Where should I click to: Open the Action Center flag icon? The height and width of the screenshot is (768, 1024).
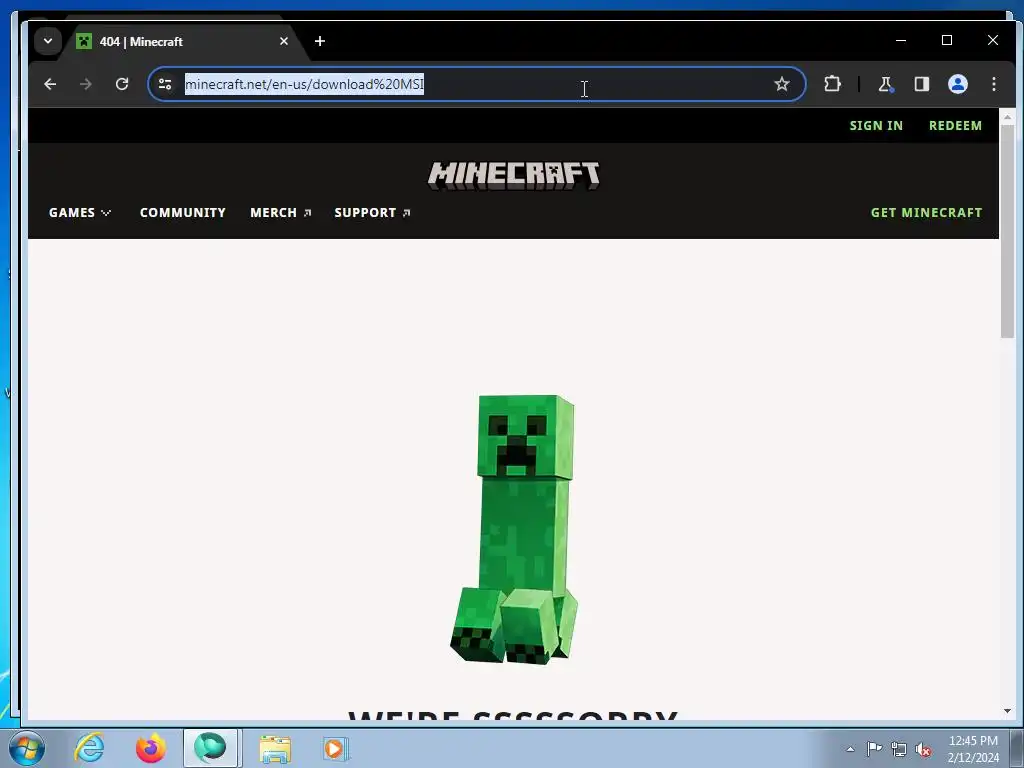[x=874, y=749]
